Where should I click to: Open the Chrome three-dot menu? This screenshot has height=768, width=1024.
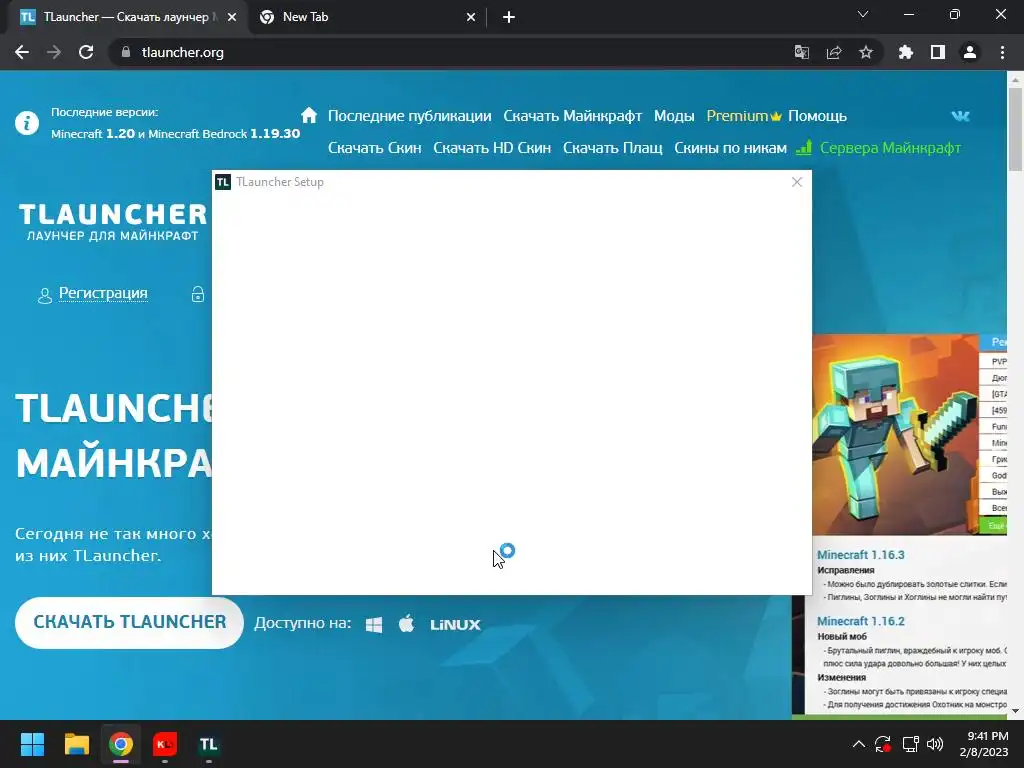pyautogui.click(x=1002, y=52)
